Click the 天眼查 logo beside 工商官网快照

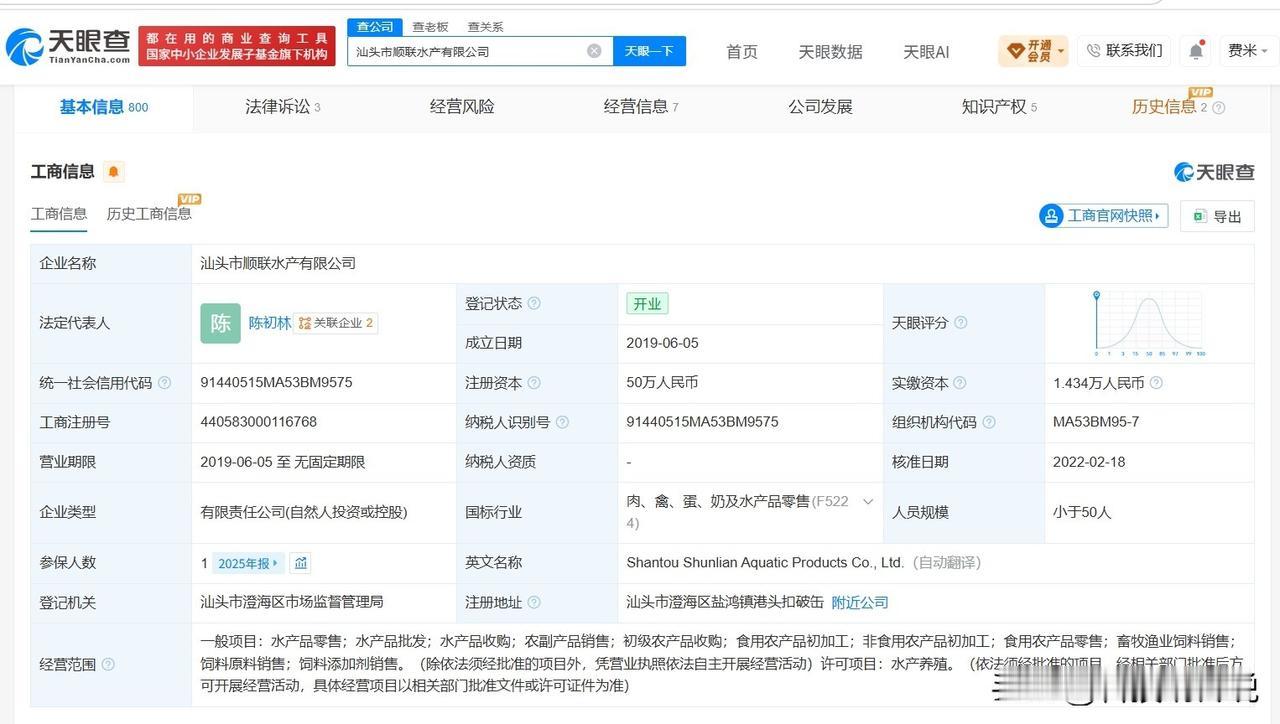click(1214, 172)
